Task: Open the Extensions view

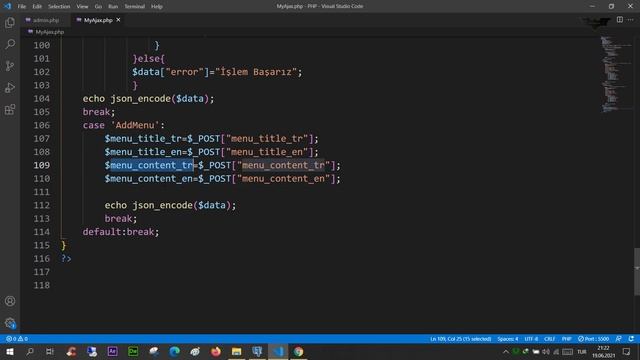Action: click(x=10, y=109)
